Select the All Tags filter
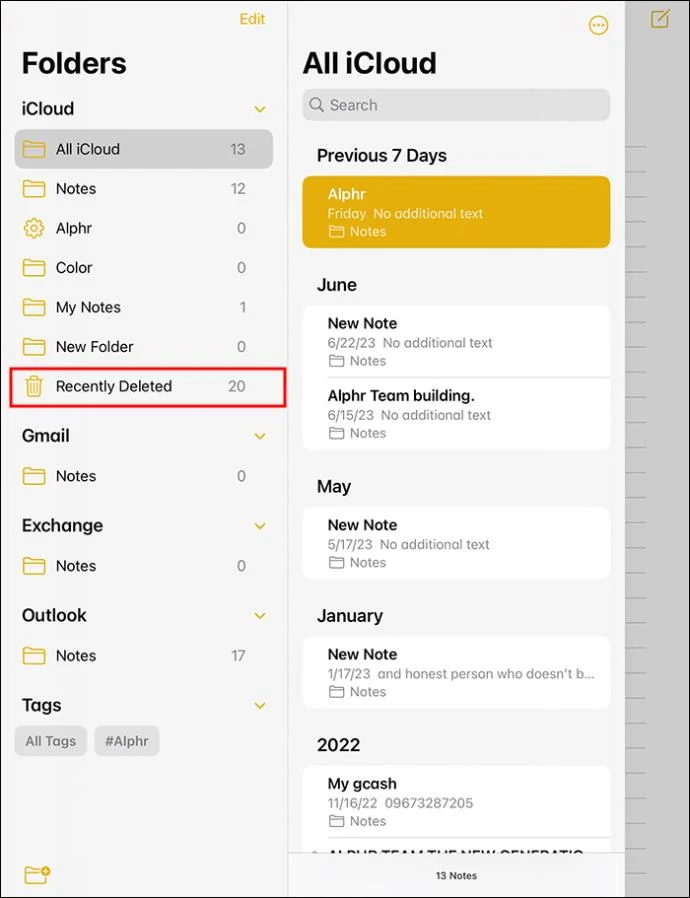The height and width of the screenshot is (898, 690). [x=50, y=741]
